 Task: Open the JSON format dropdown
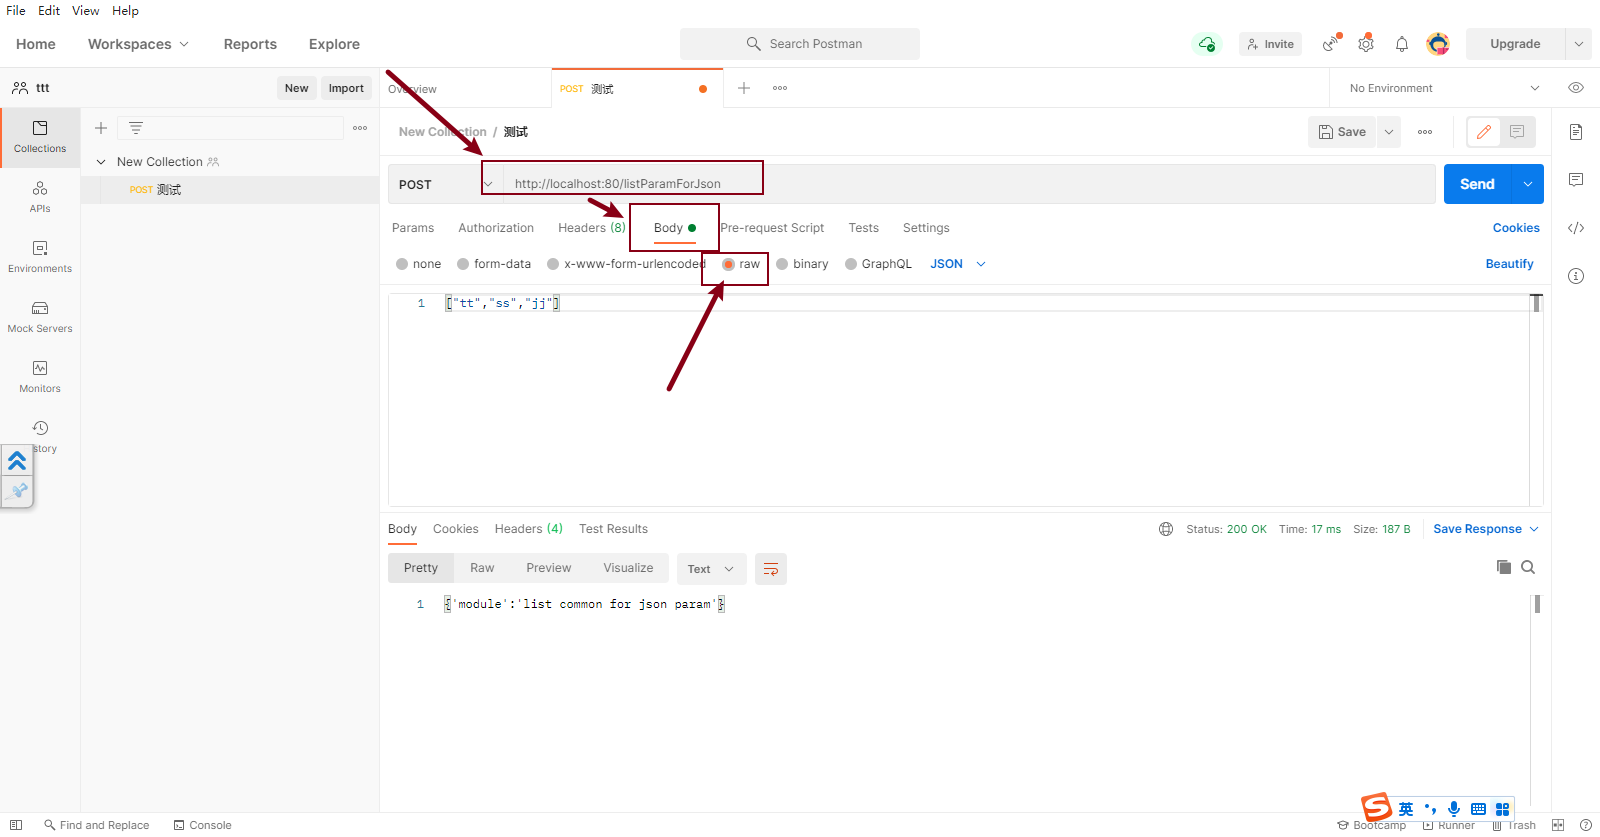(x=958, y=264)
